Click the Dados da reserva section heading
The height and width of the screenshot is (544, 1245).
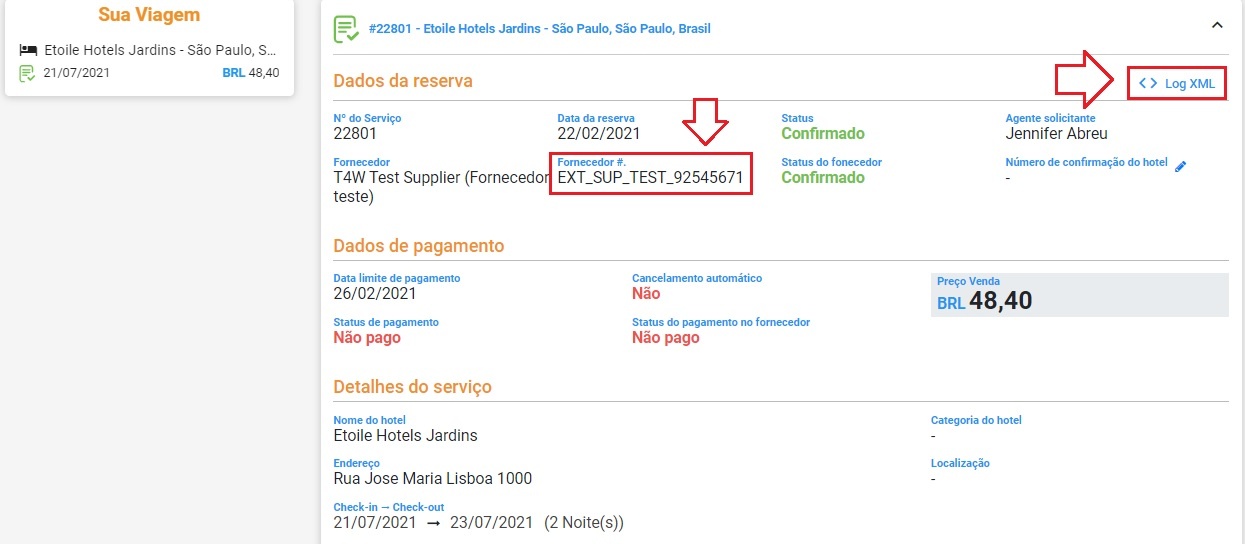click(403, 81)
